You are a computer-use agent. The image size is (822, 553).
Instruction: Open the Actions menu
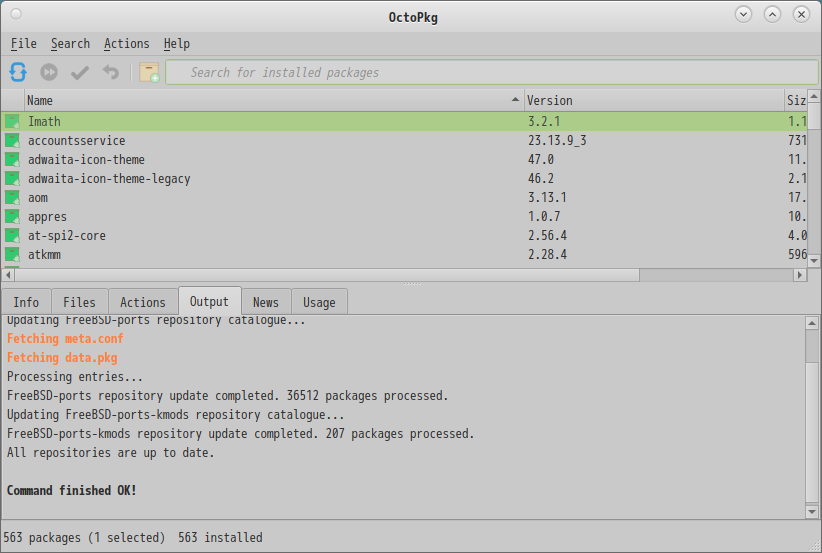(x=126, y=44)
